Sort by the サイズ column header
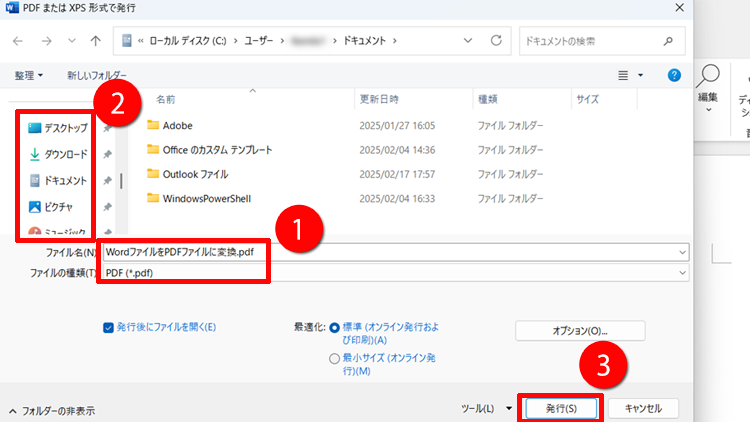750x422 pixels. [587, 99]
